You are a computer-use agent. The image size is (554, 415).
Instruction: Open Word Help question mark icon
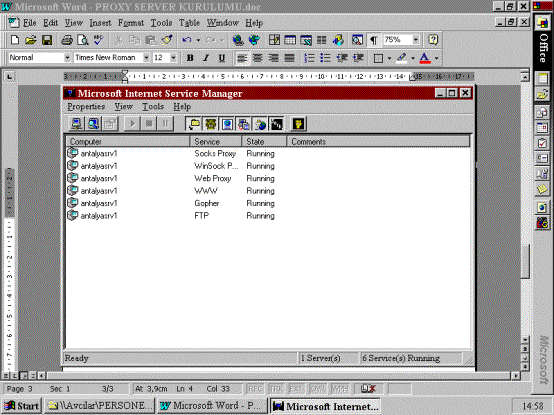[433, 40]
